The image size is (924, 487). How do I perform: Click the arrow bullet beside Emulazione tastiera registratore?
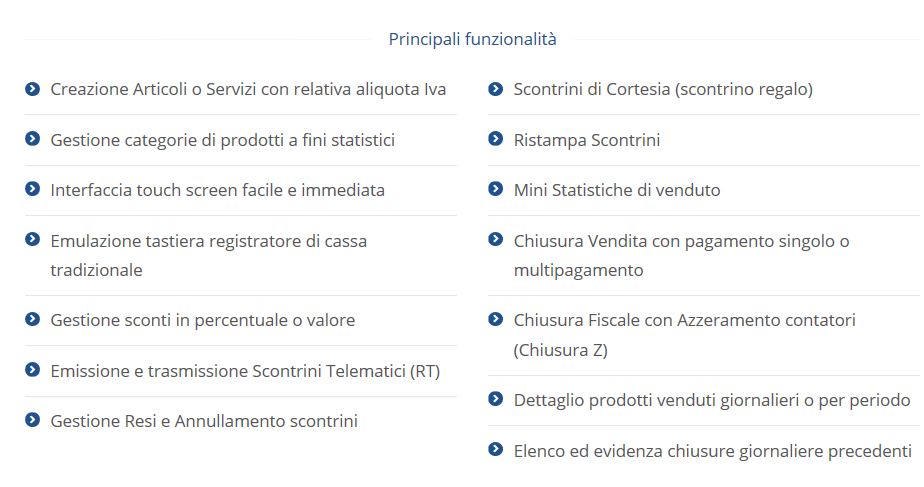point(32,239)
